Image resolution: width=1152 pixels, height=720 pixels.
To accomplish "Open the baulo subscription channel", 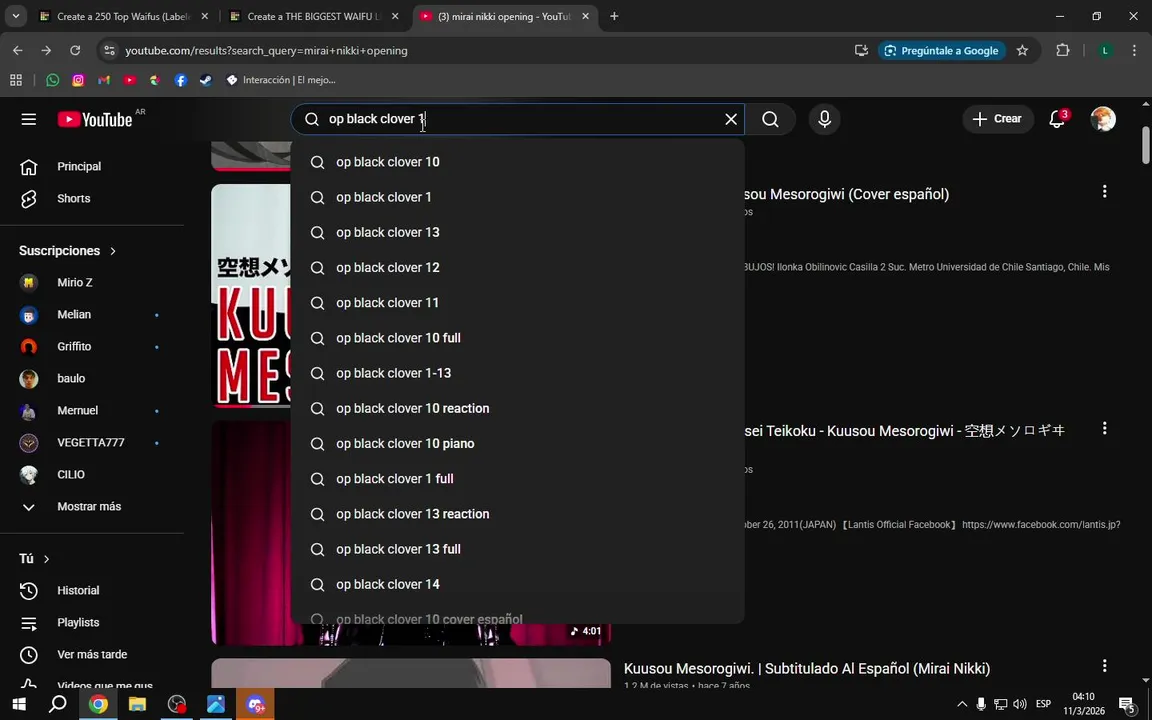I will (x=92, y=378).
